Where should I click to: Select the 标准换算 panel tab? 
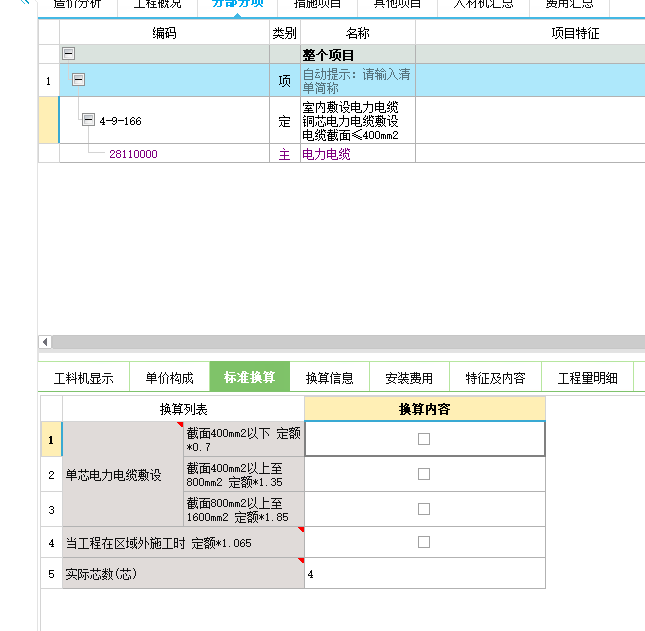pos(250,377)
